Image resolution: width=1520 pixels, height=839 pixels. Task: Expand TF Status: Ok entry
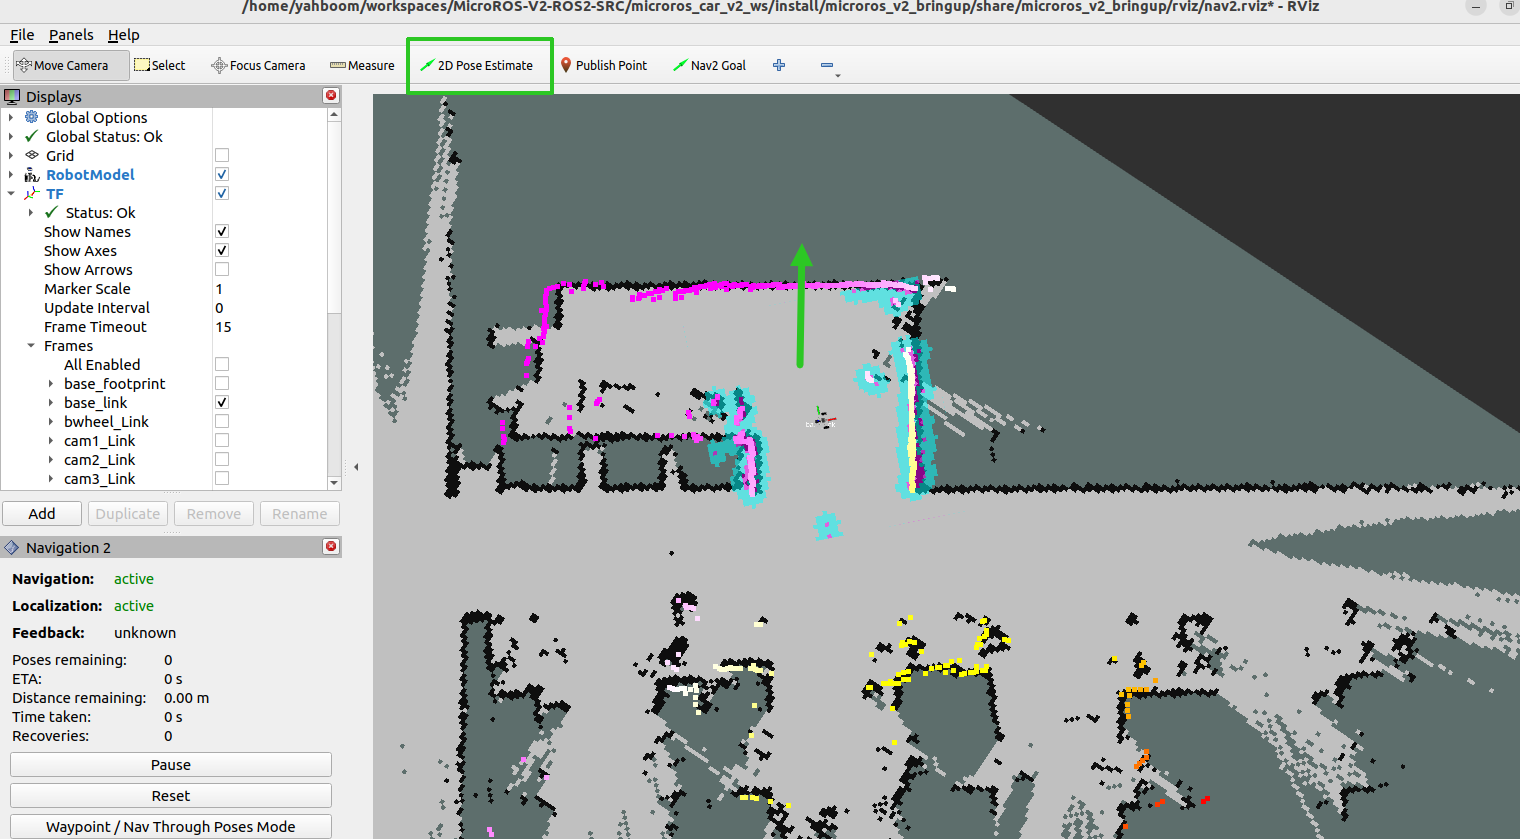pos(31,212)
